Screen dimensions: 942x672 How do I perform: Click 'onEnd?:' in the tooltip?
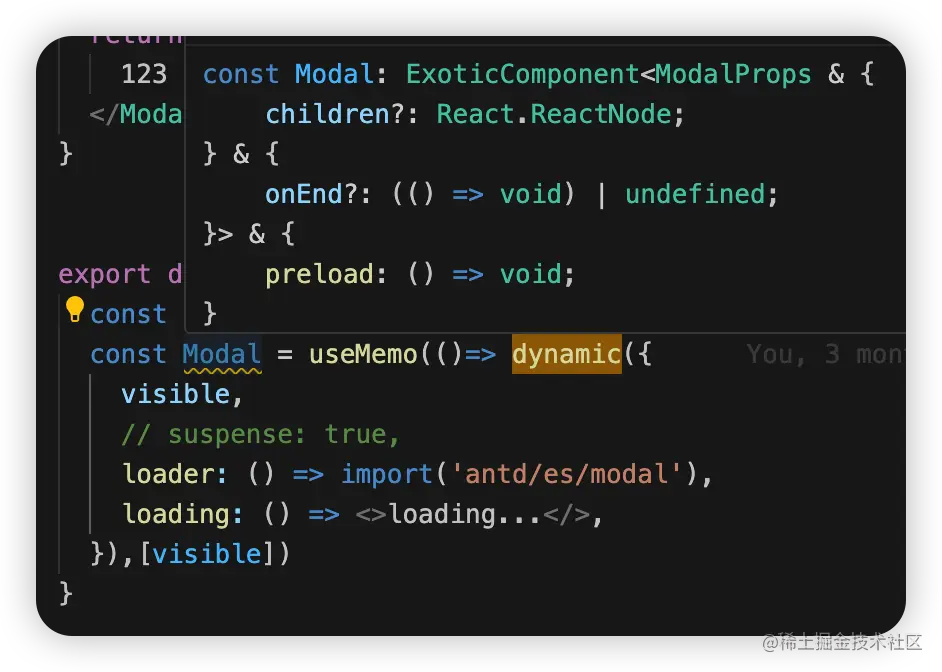point(318,194)
